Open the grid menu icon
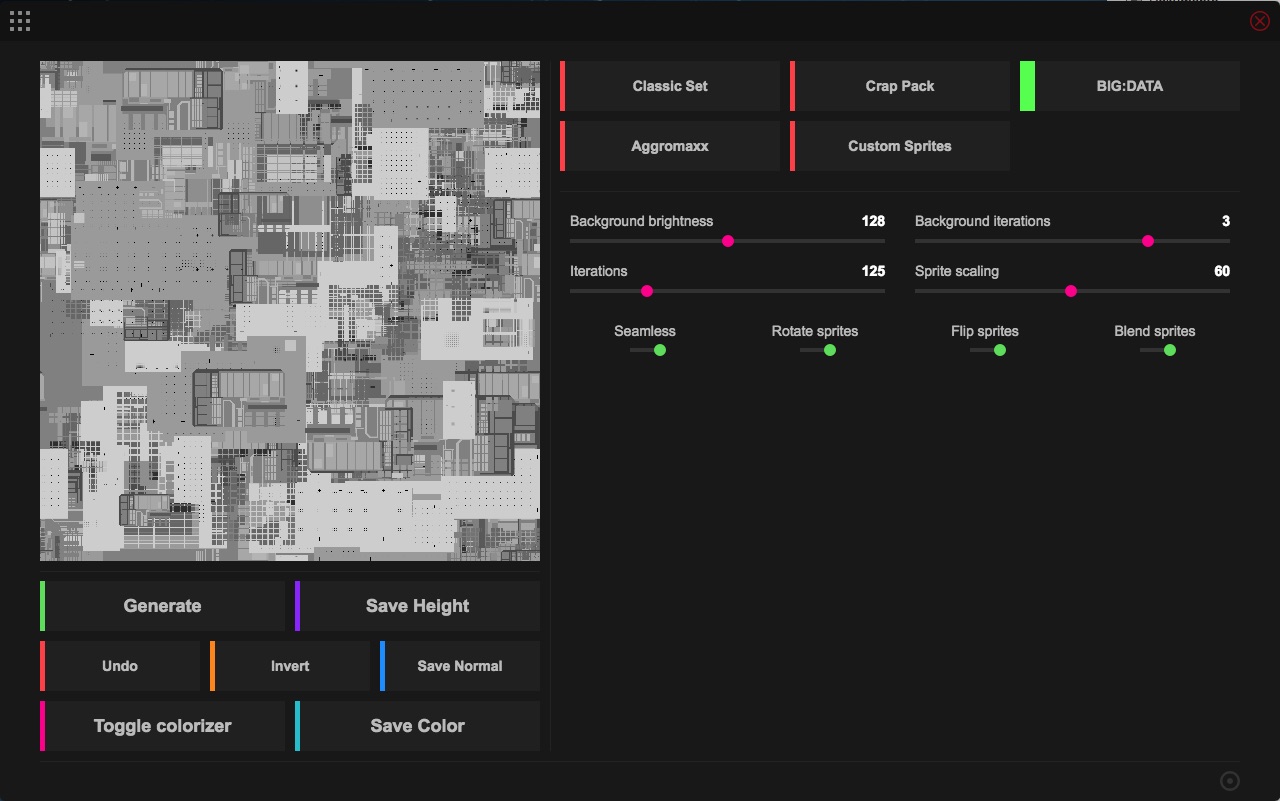The image size is (1280, 801). click(x=20, y=21)
